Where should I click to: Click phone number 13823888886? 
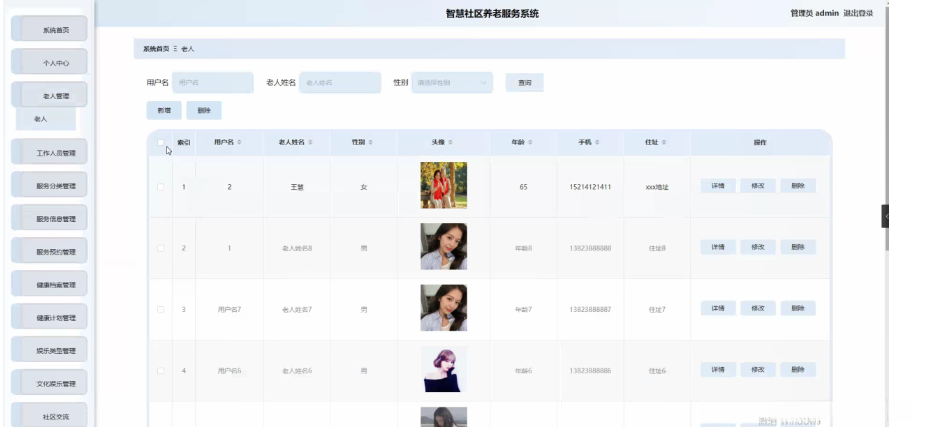tap(590, 371)
